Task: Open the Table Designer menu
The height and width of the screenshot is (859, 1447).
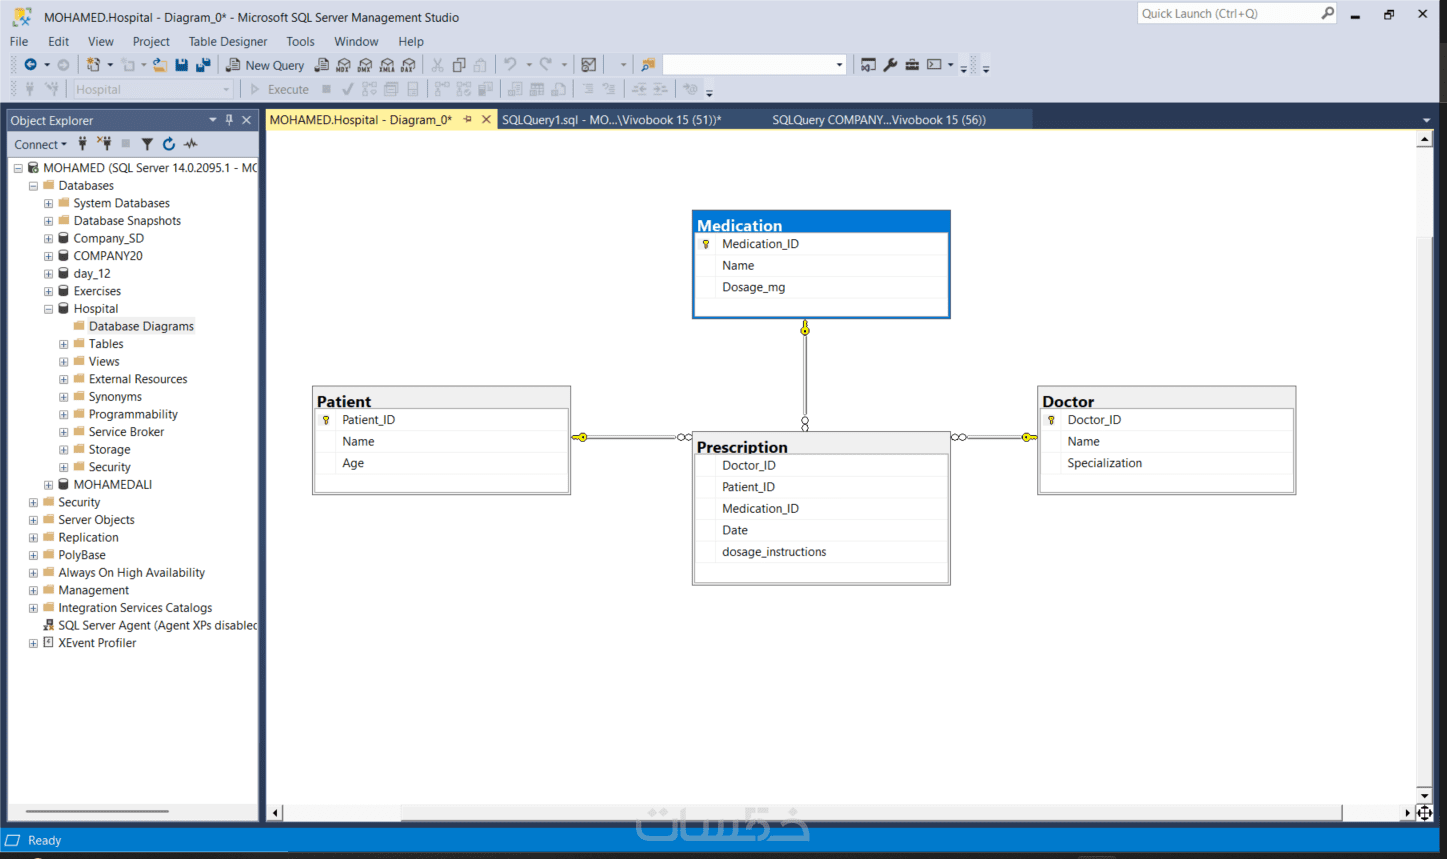Action: [228, 41]
